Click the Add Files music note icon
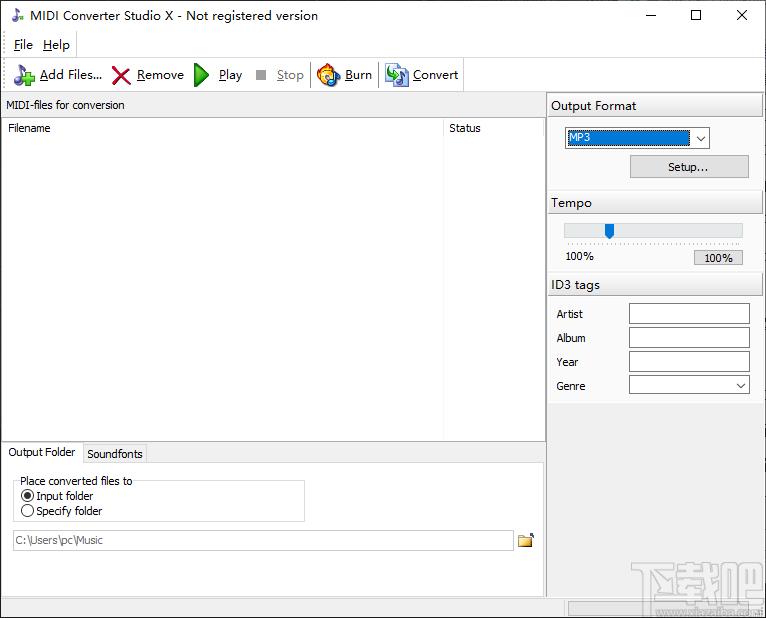 tap(24, 75)
